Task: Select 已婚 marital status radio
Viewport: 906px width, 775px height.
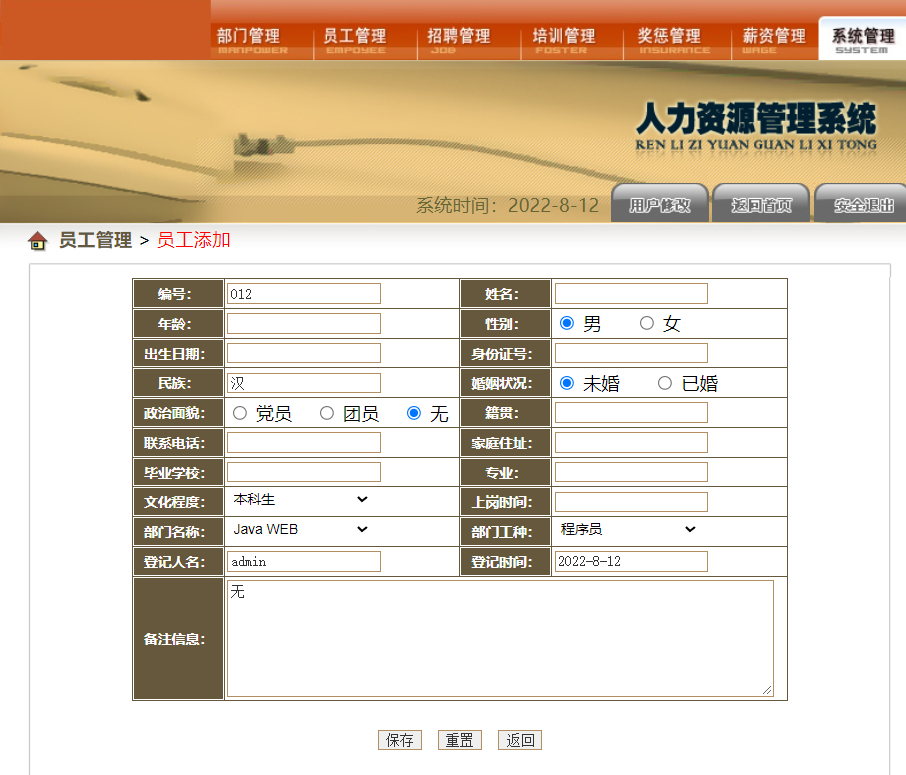Action: point(665,383)
